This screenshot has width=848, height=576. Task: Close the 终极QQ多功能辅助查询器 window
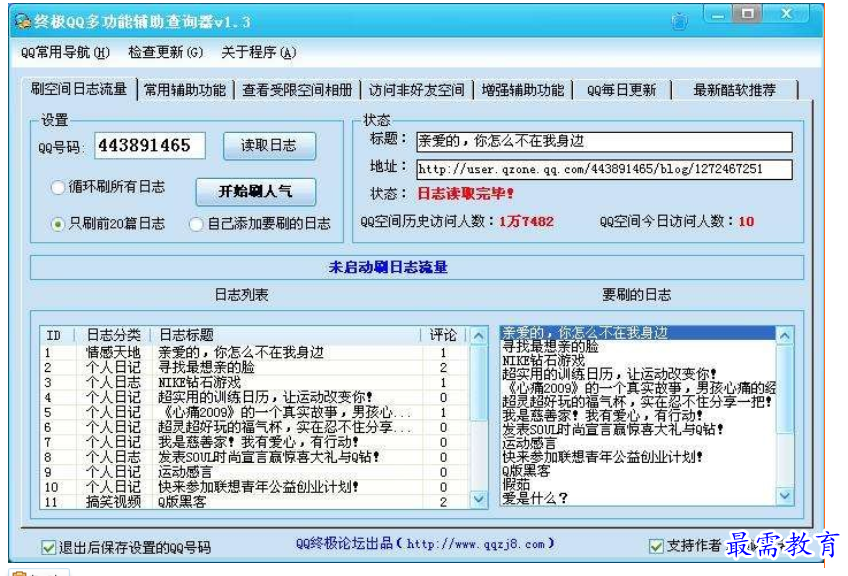tap(787, 14)
